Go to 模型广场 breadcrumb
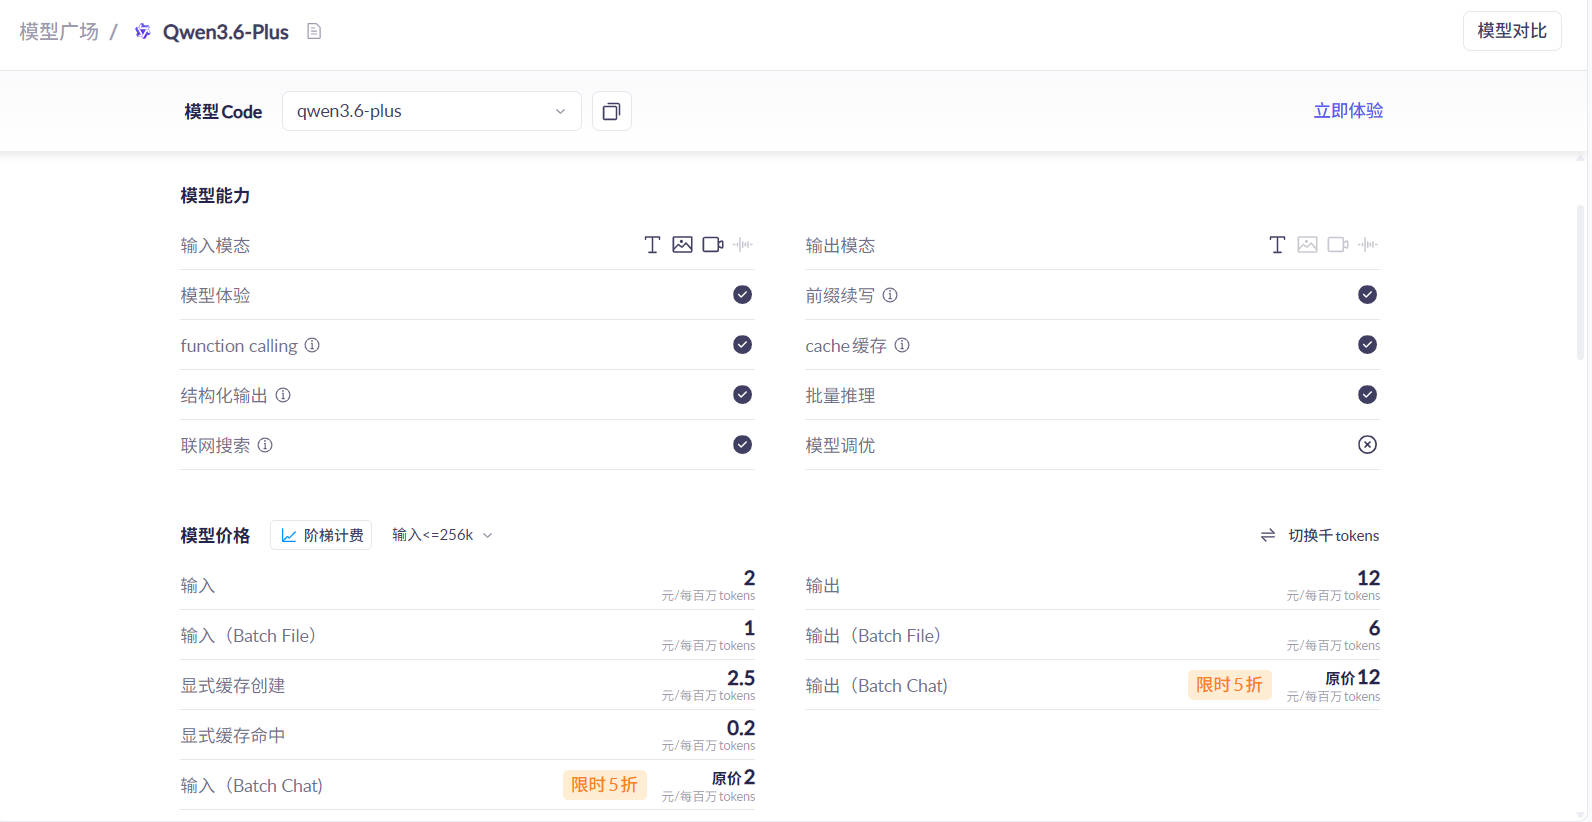 point(59,32)
